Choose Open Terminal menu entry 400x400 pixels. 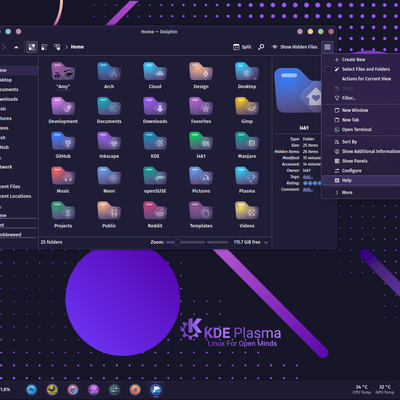[x=361, y=130]
